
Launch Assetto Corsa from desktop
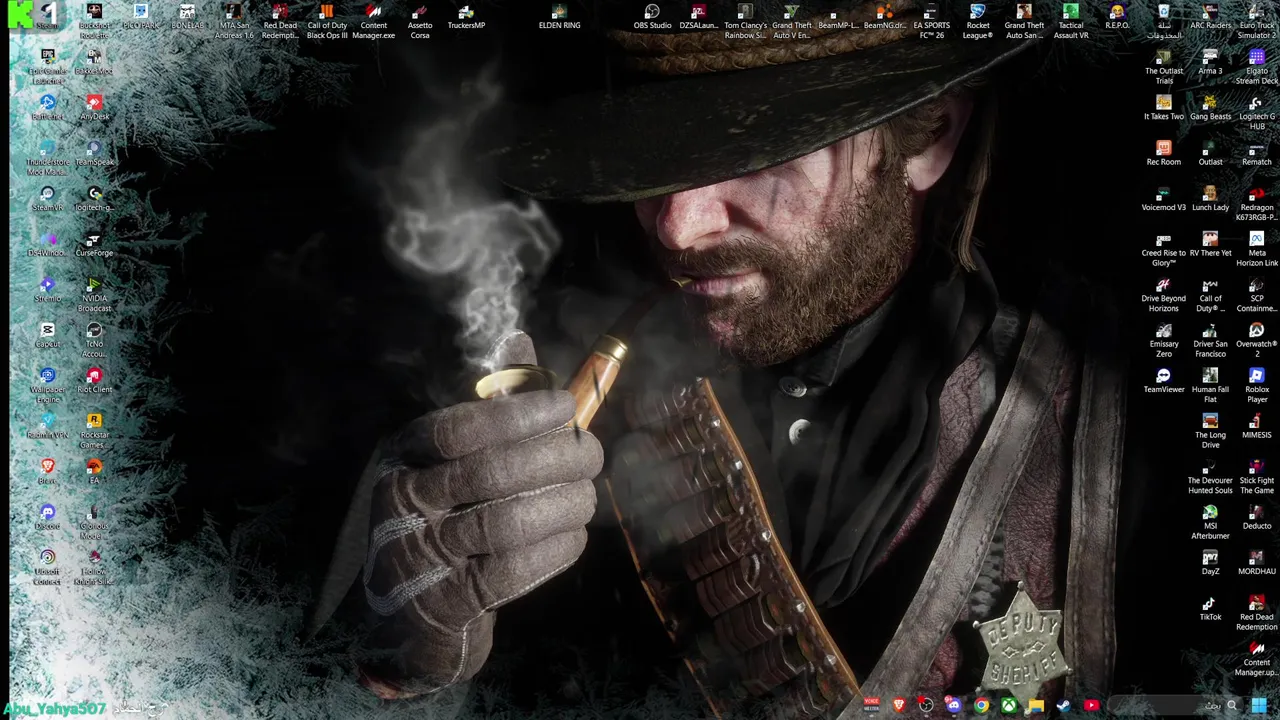420,21
